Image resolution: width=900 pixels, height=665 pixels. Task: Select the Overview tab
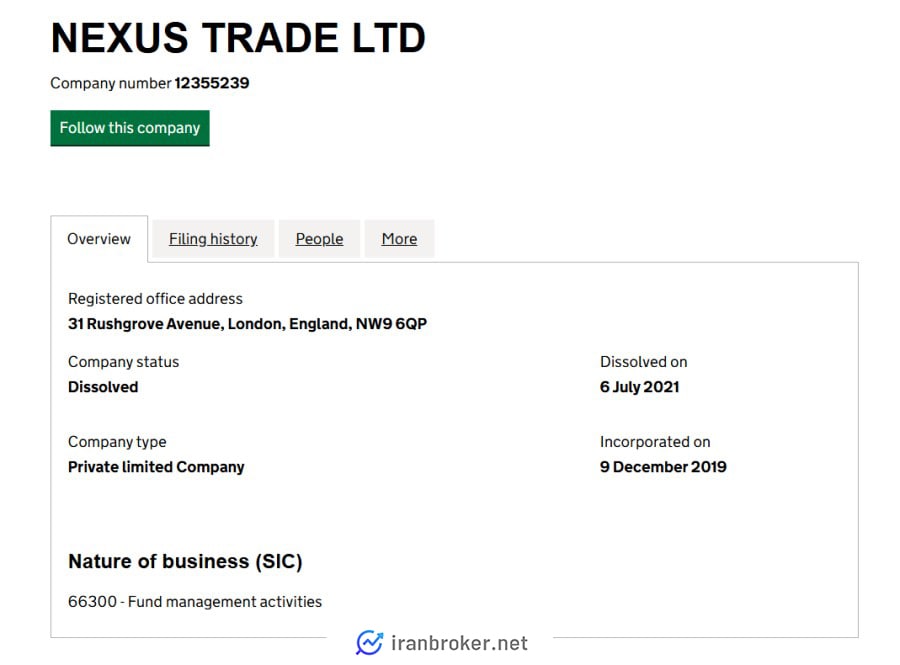pos(99,239)
